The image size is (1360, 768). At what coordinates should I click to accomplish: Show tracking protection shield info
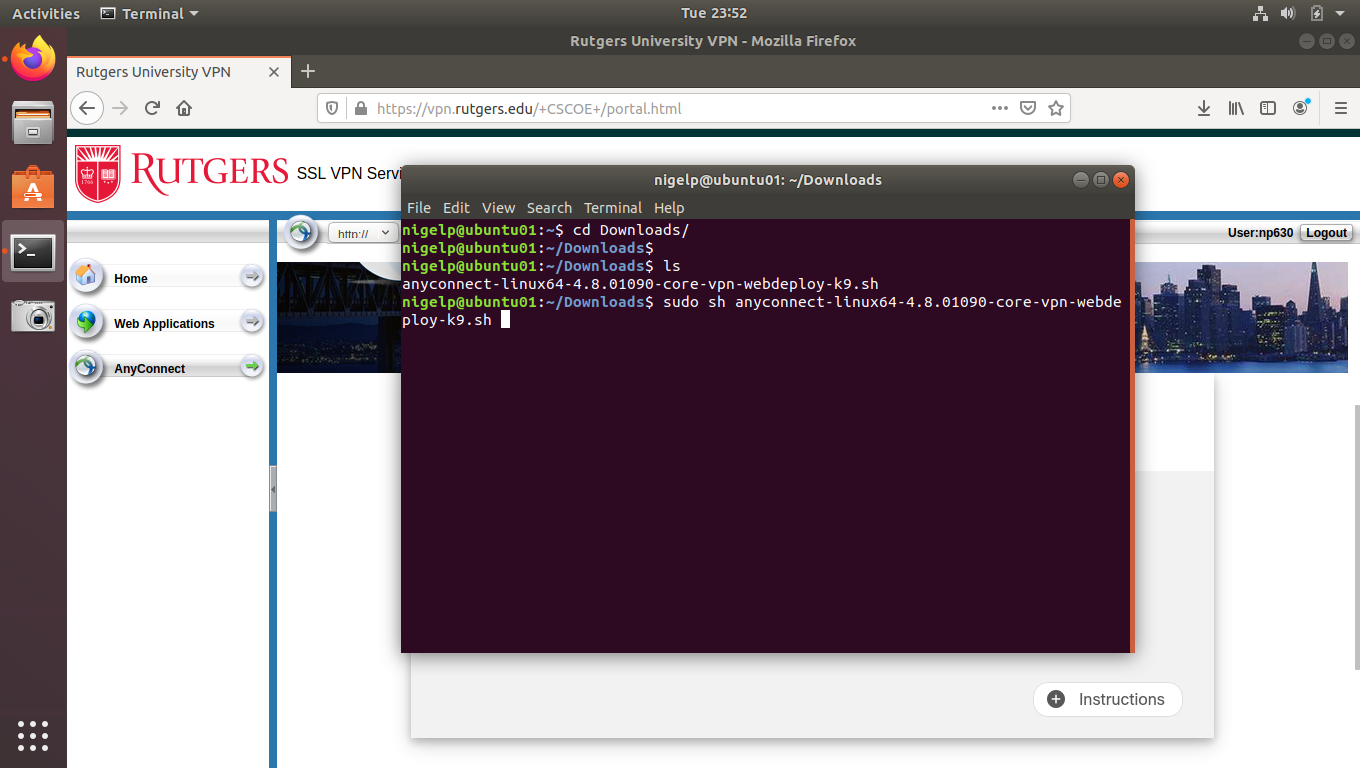[334, 108]
